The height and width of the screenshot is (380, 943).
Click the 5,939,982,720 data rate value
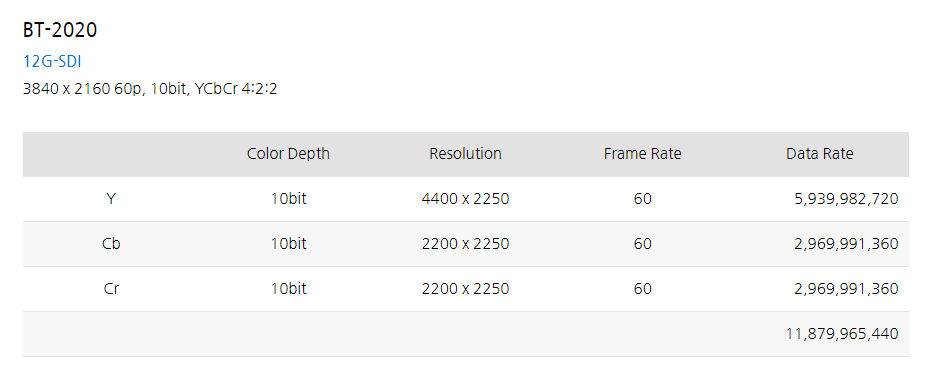(846, 200)
